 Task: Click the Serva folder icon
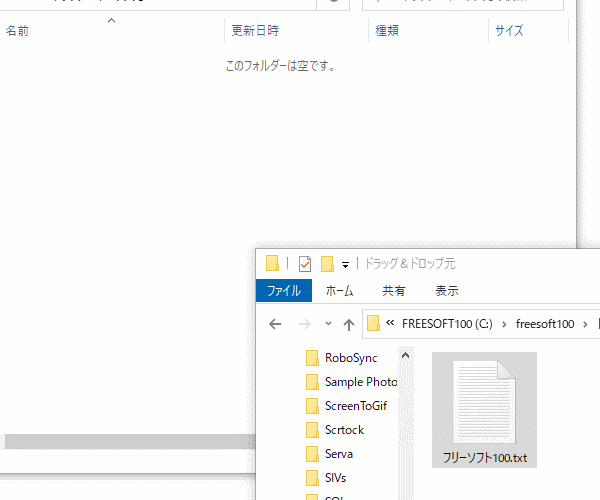[312, 454]
